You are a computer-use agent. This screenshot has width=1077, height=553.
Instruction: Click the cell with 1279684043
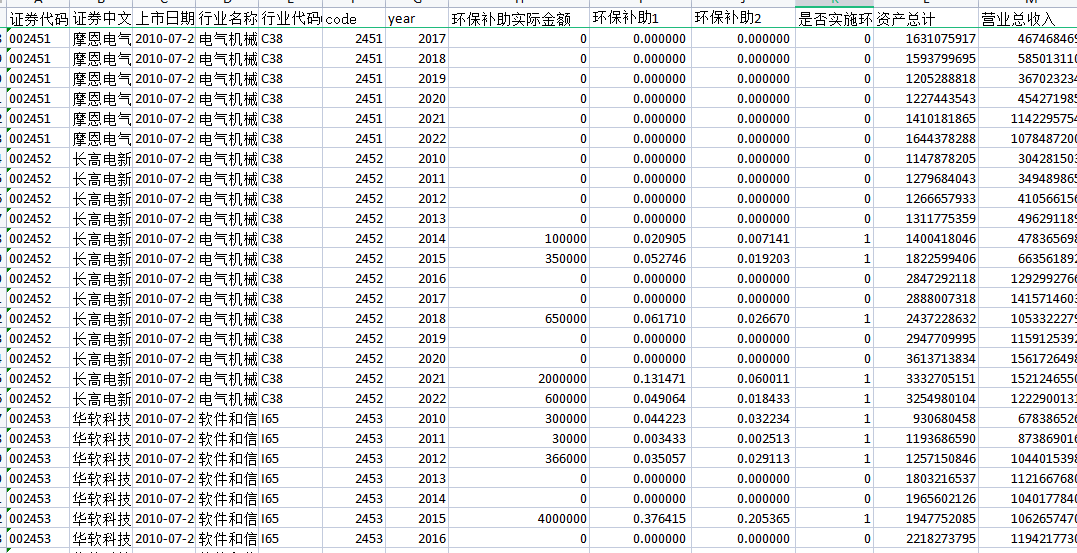click(927, 178)
